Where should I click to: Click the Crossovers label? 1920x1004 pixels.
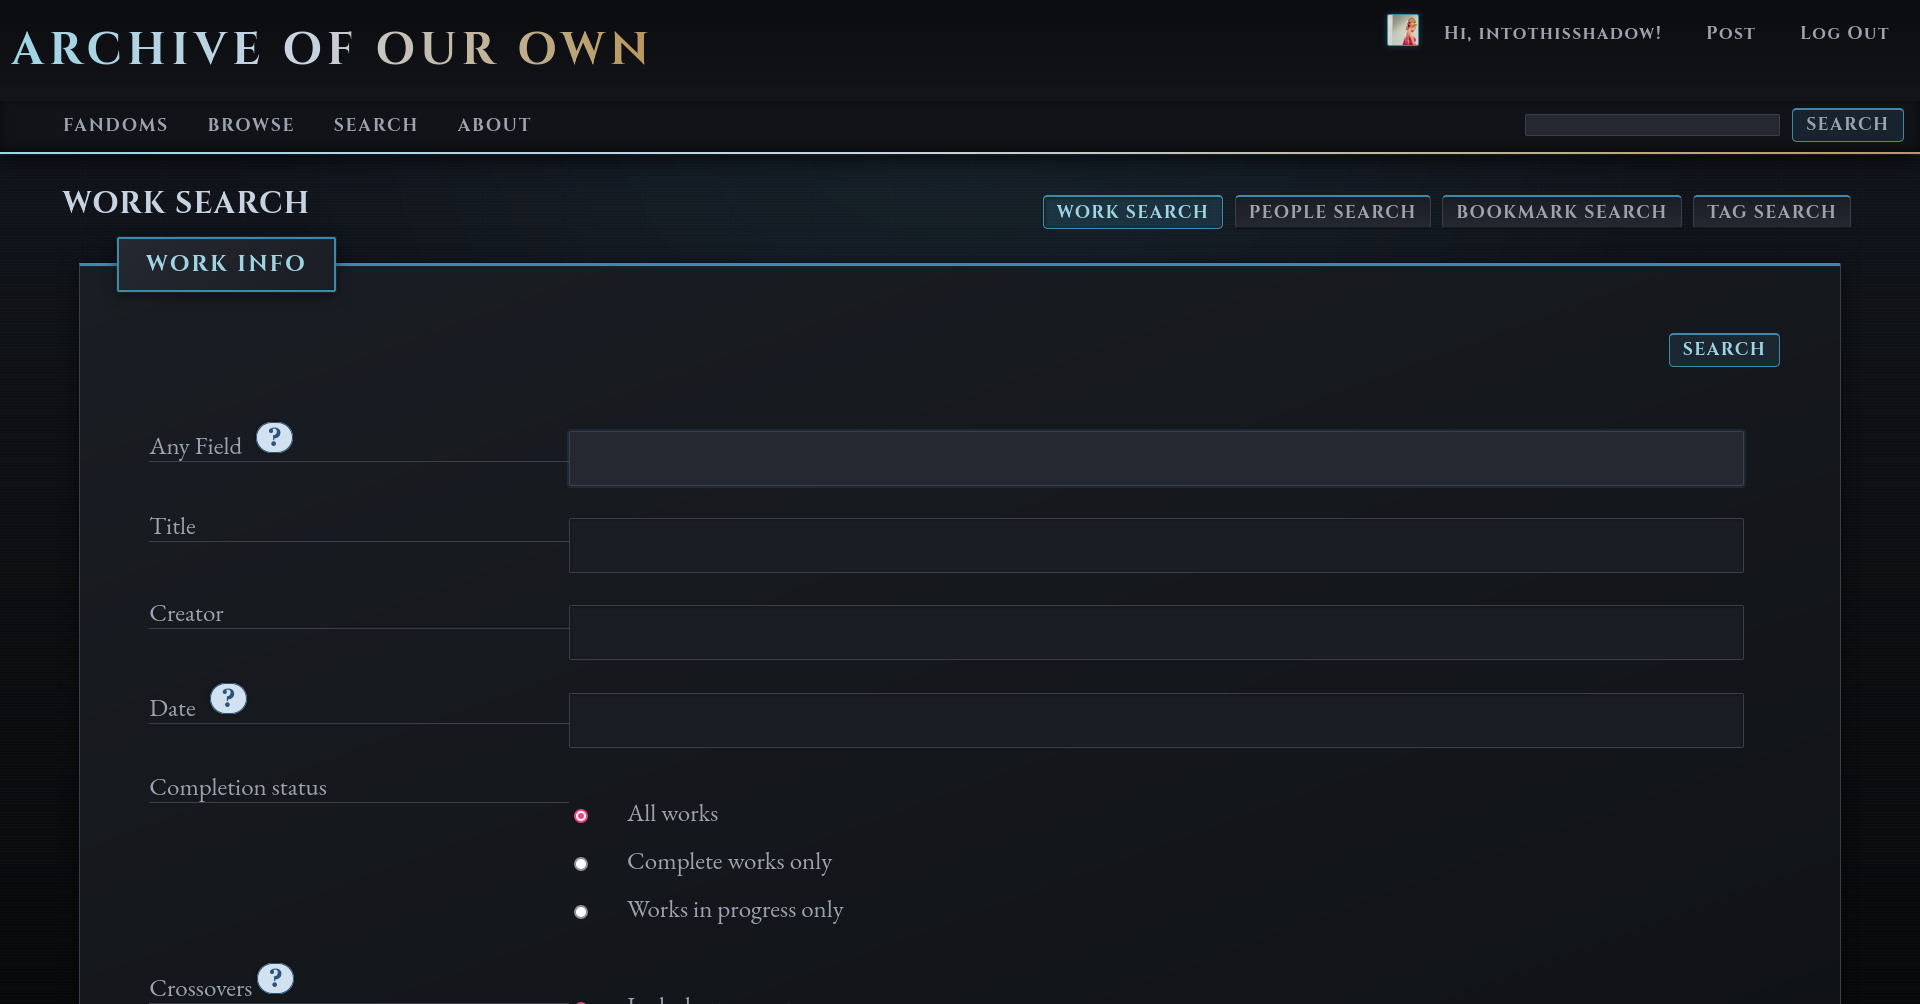[x=201, y=988]
